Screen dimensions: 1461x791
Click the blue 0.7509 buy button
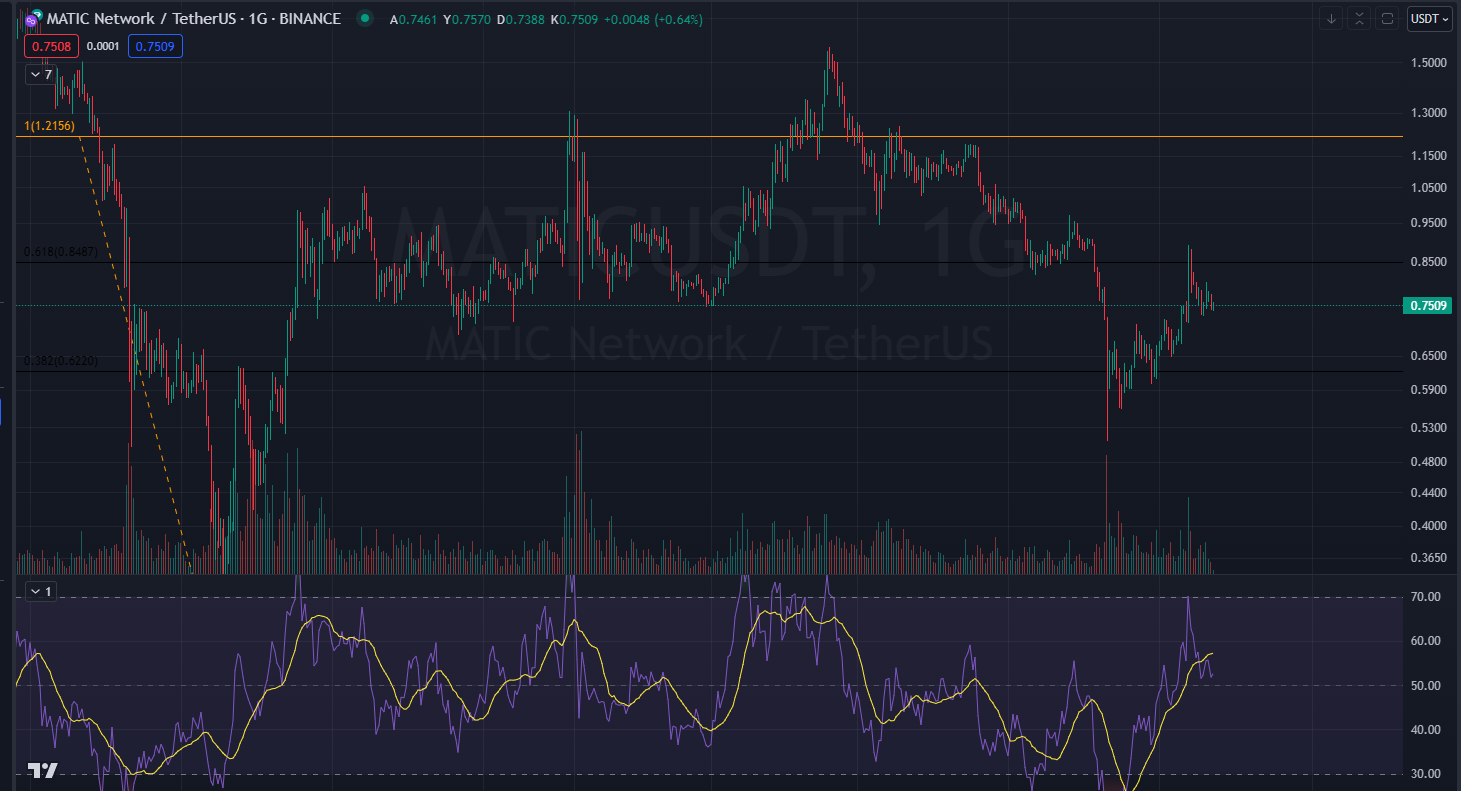[155, 46]
